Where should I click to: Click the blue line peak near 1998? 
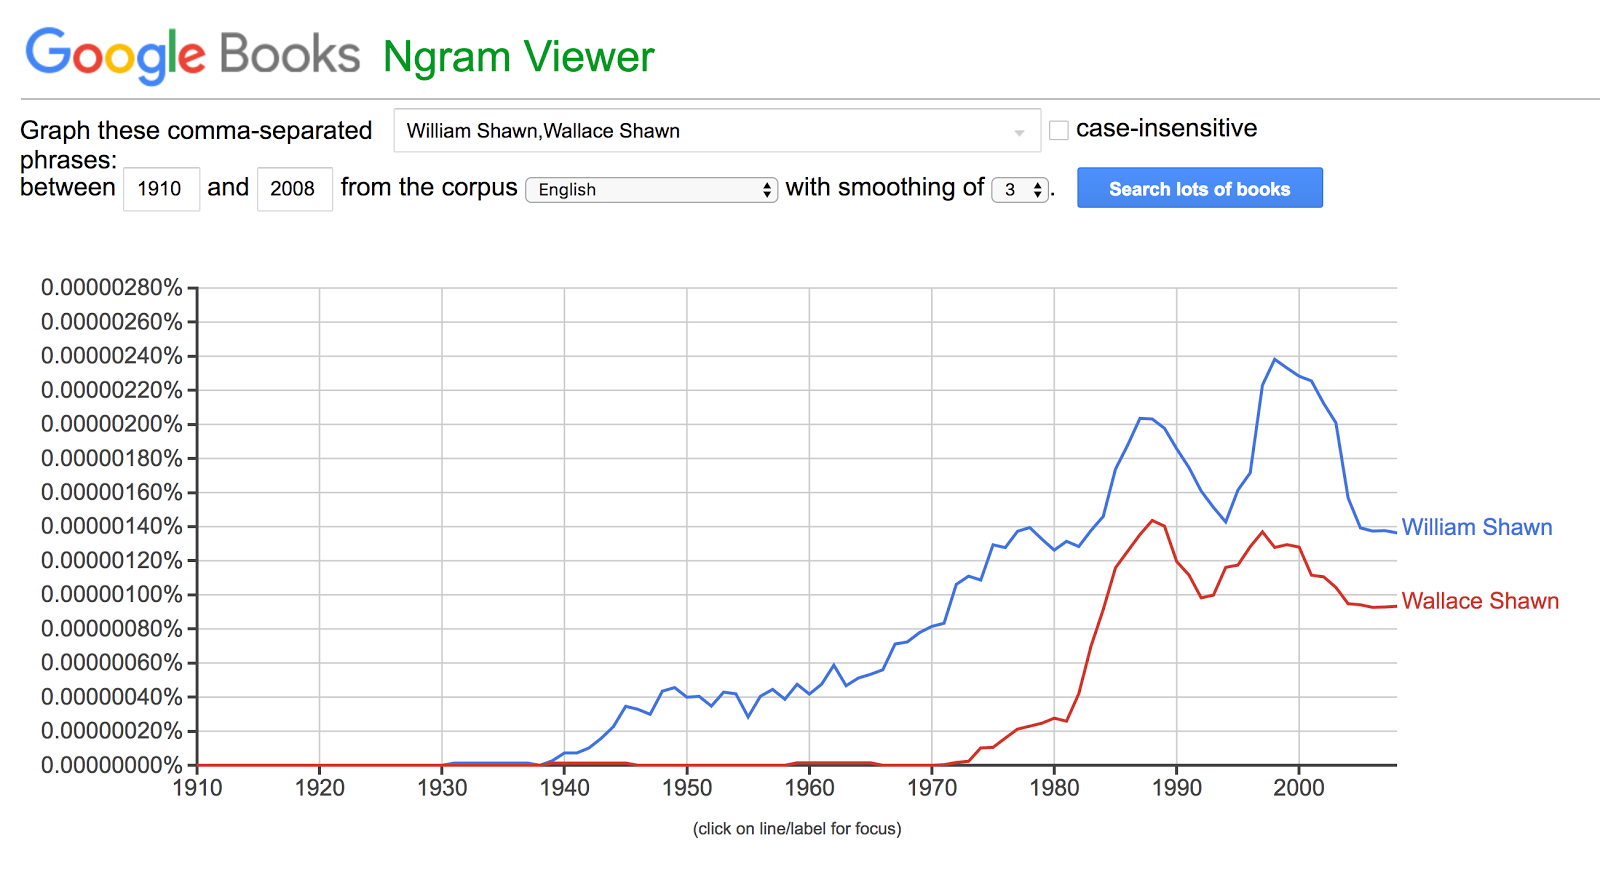pos(1275,359)
